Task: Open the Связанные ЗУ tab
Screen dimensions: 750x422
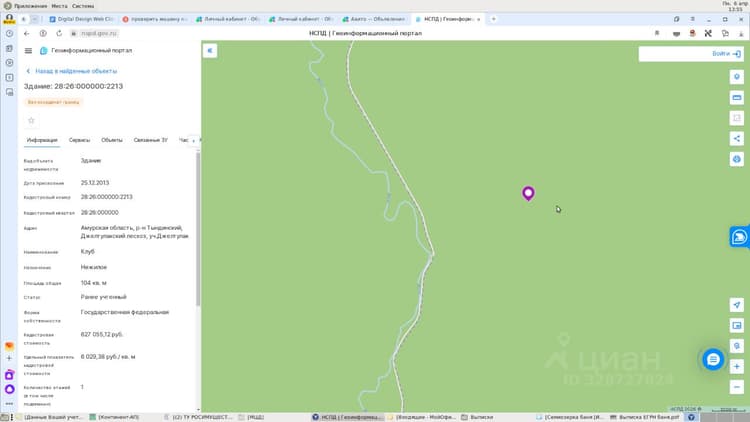Action: pyautogui.click(x=151, y=140)
